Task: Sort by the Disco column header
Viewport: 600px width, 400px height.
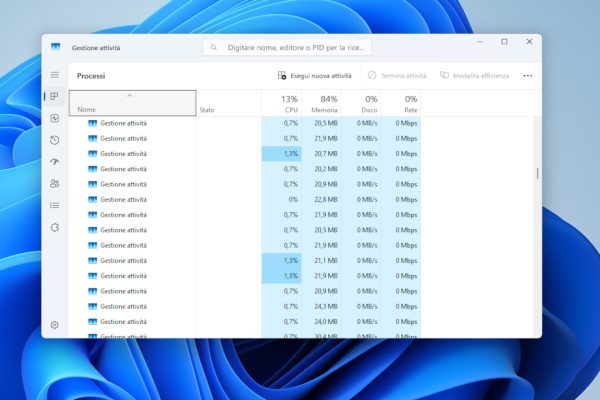Action: [361, 103]
